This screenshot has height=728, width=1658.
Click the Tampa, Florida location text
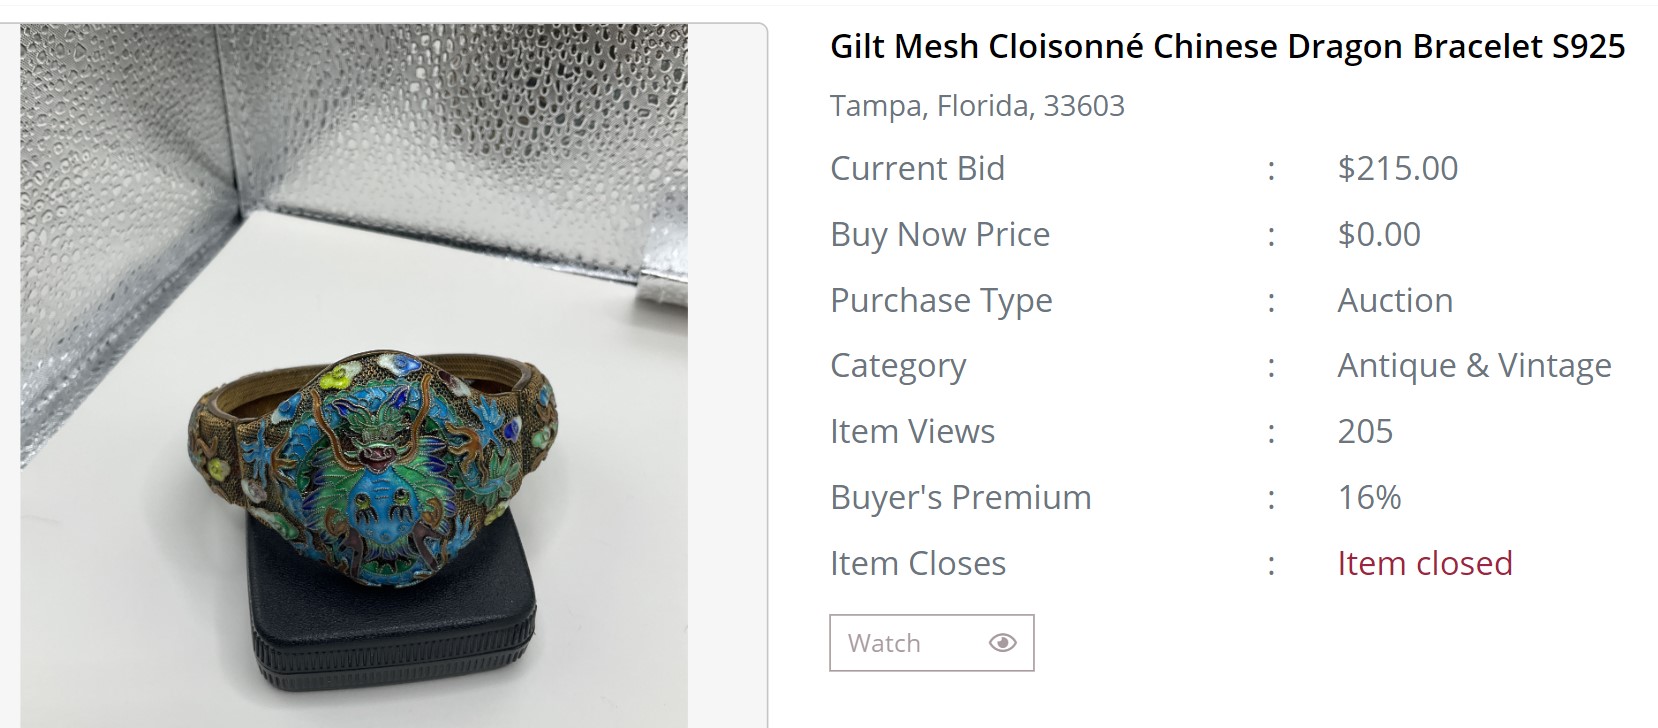tap(977, 106)
